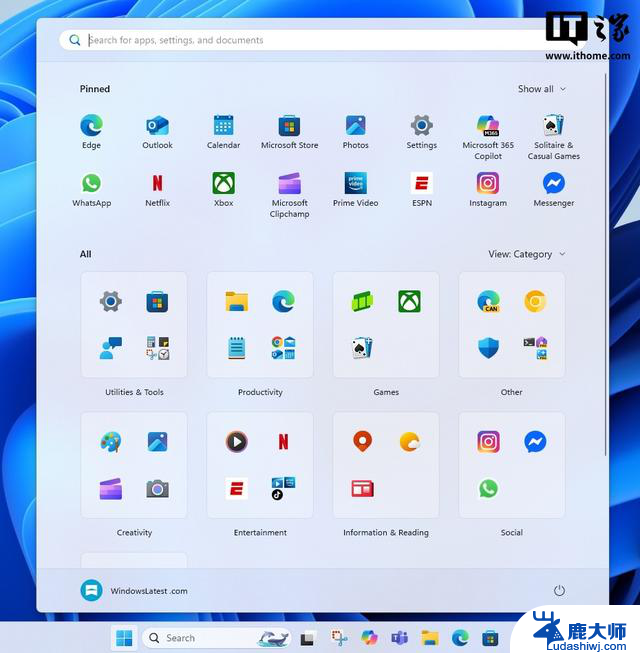This screenshot has width=640, height=653.
Task: Open the Information & Reading category folder
Action: coord(386,465)
